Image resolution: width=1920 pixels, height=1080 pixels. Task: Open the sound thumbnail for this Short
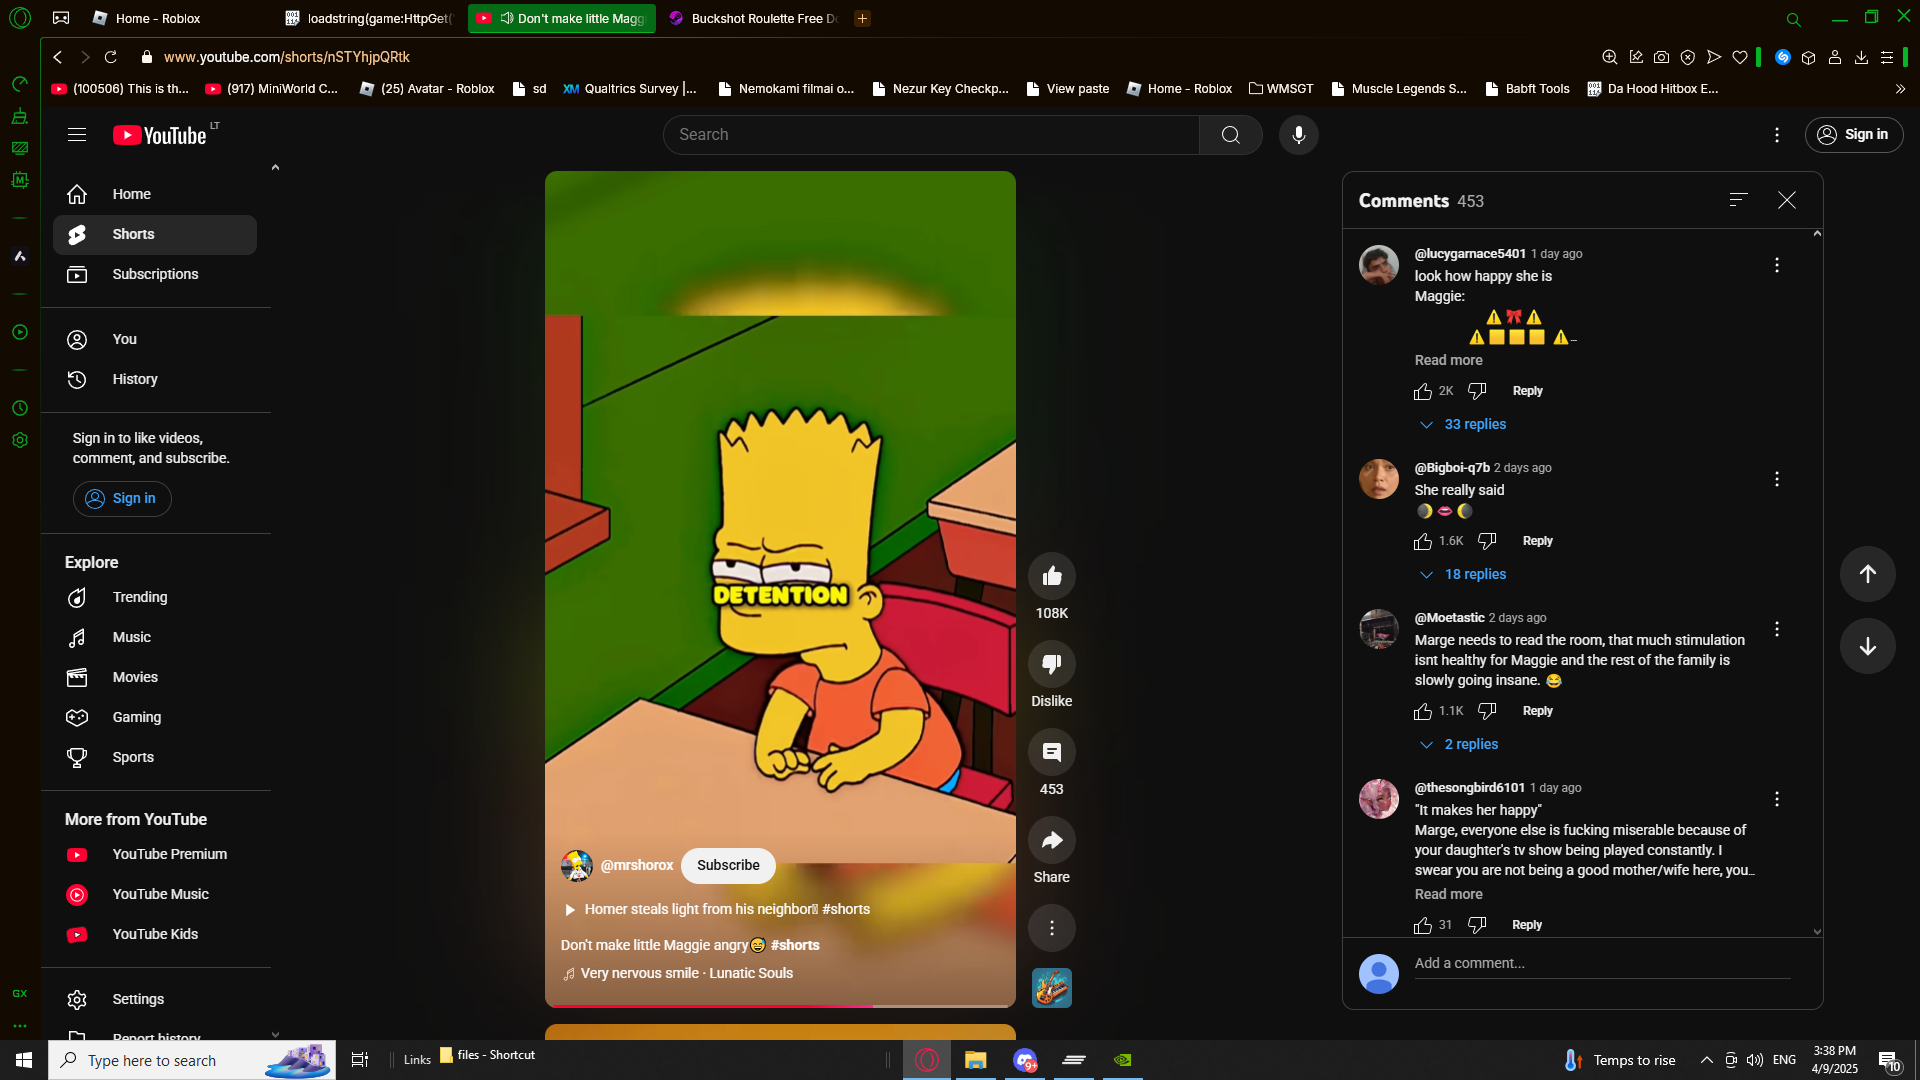[1052, 988]
